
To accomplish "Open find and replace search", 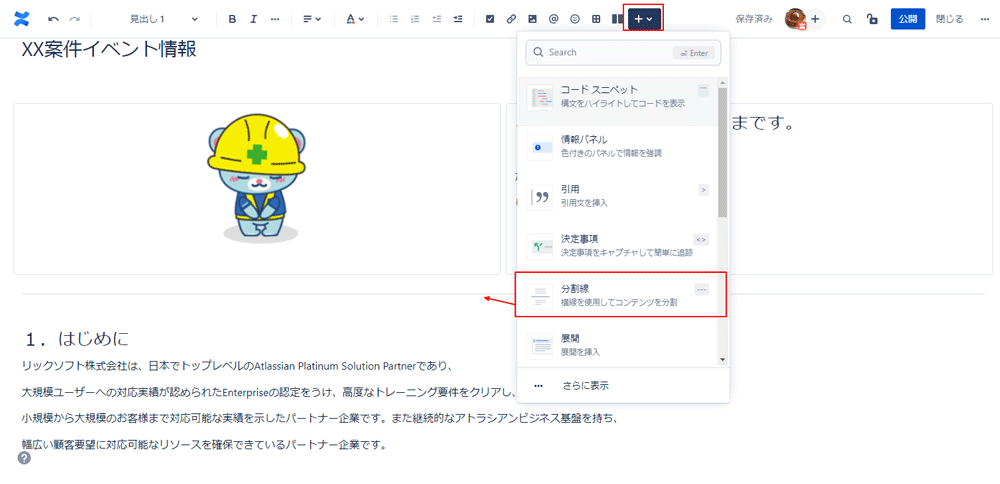I will tap(848, 19).
